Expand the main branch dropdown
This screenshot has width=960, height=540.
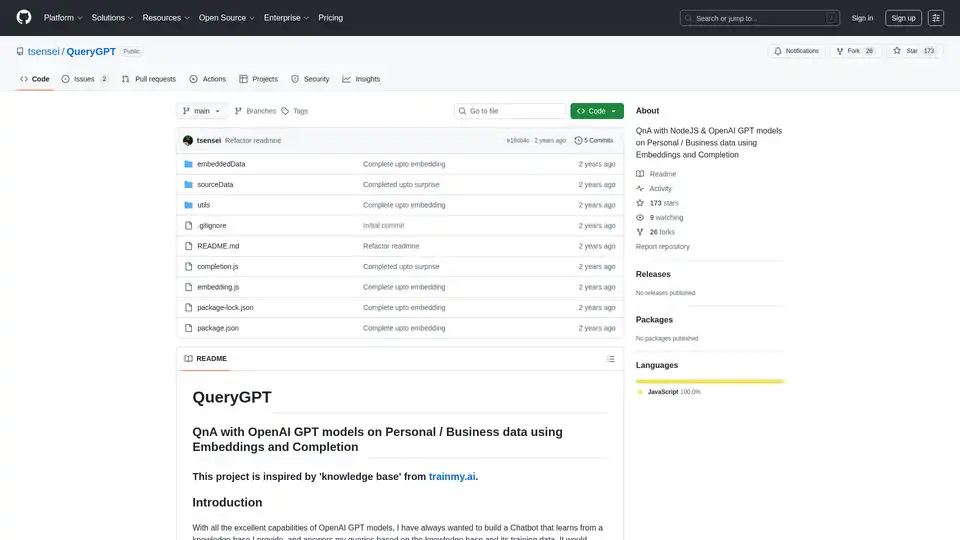203,111
